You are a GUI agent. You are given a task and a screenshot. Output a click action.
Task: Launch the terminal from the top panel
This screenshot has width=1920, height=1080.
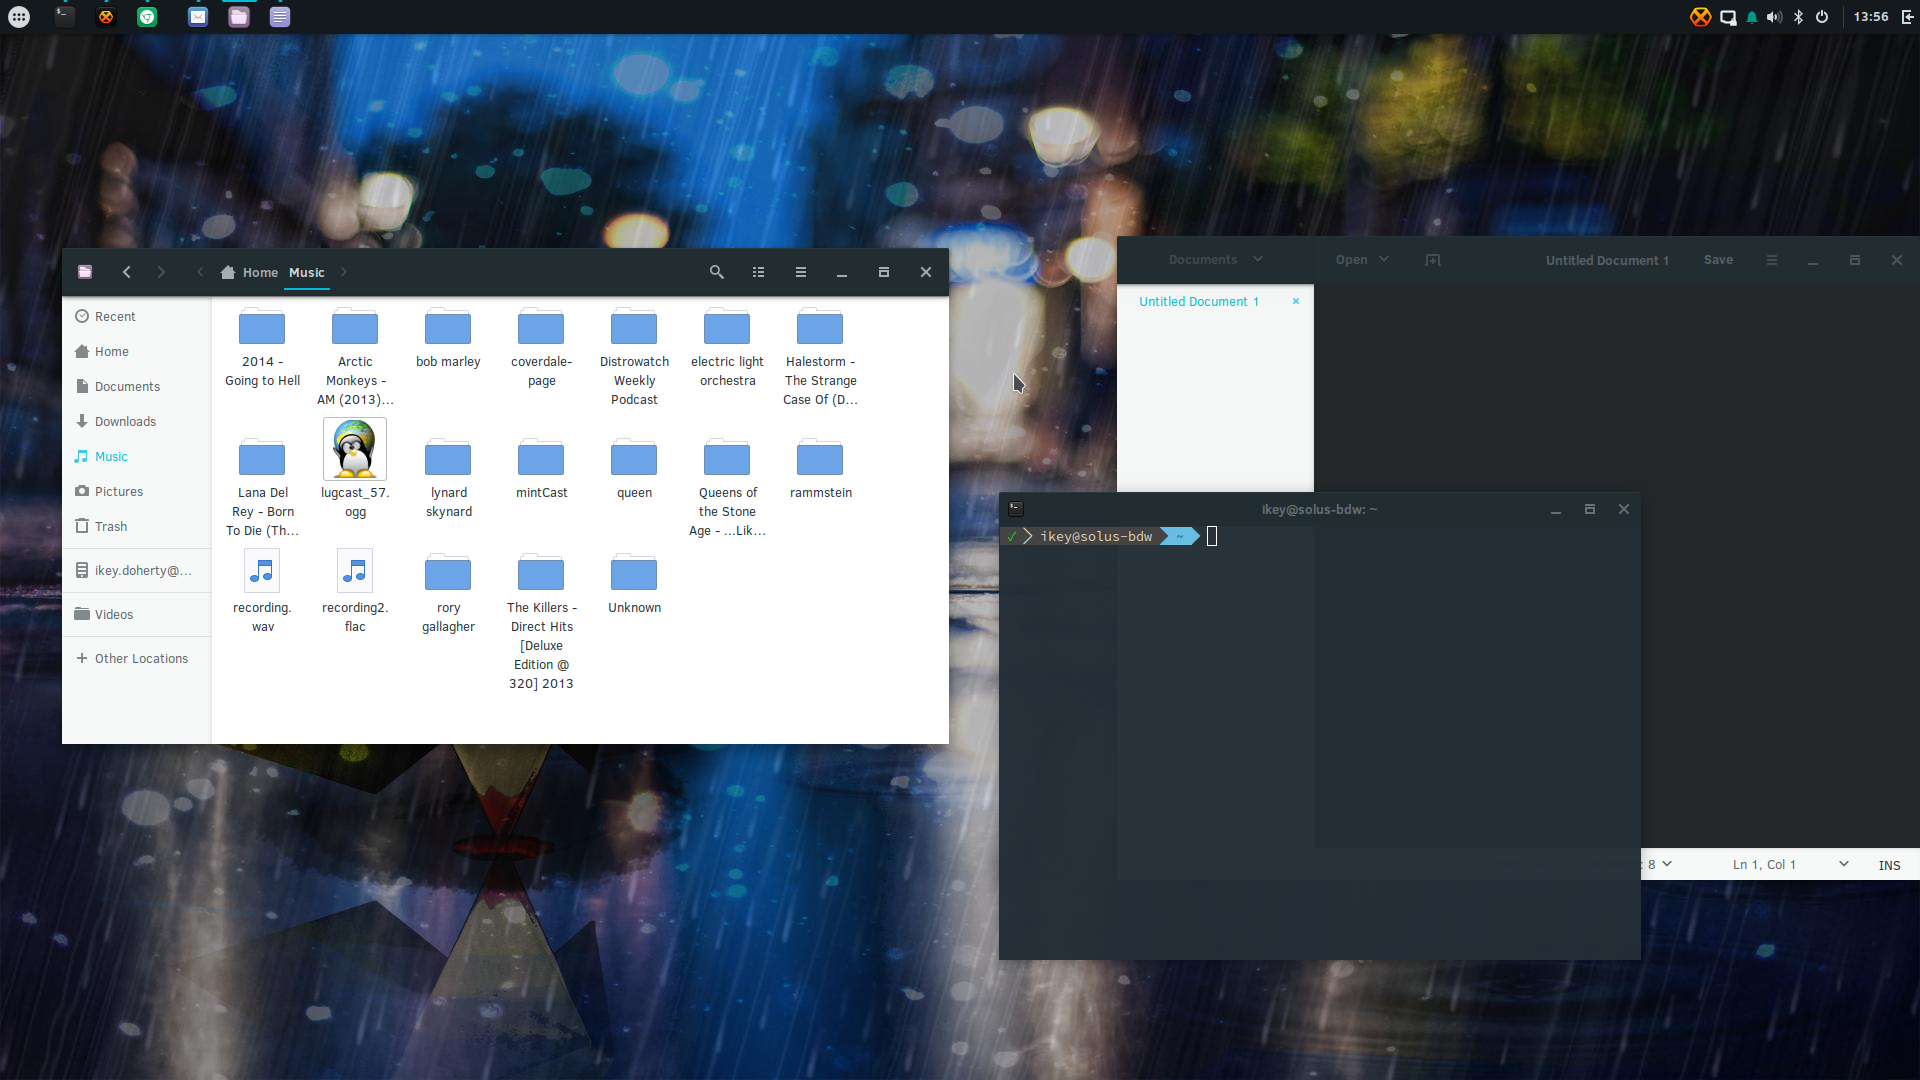pos(64,16)
